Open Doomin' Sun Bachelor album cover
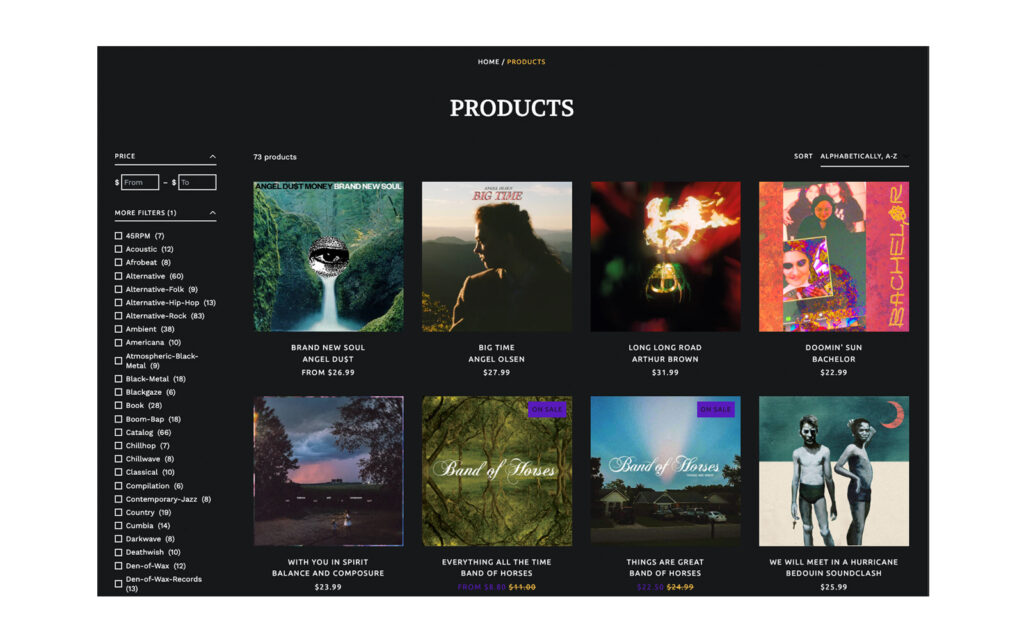1024x640 pixels. pos(834,257)
